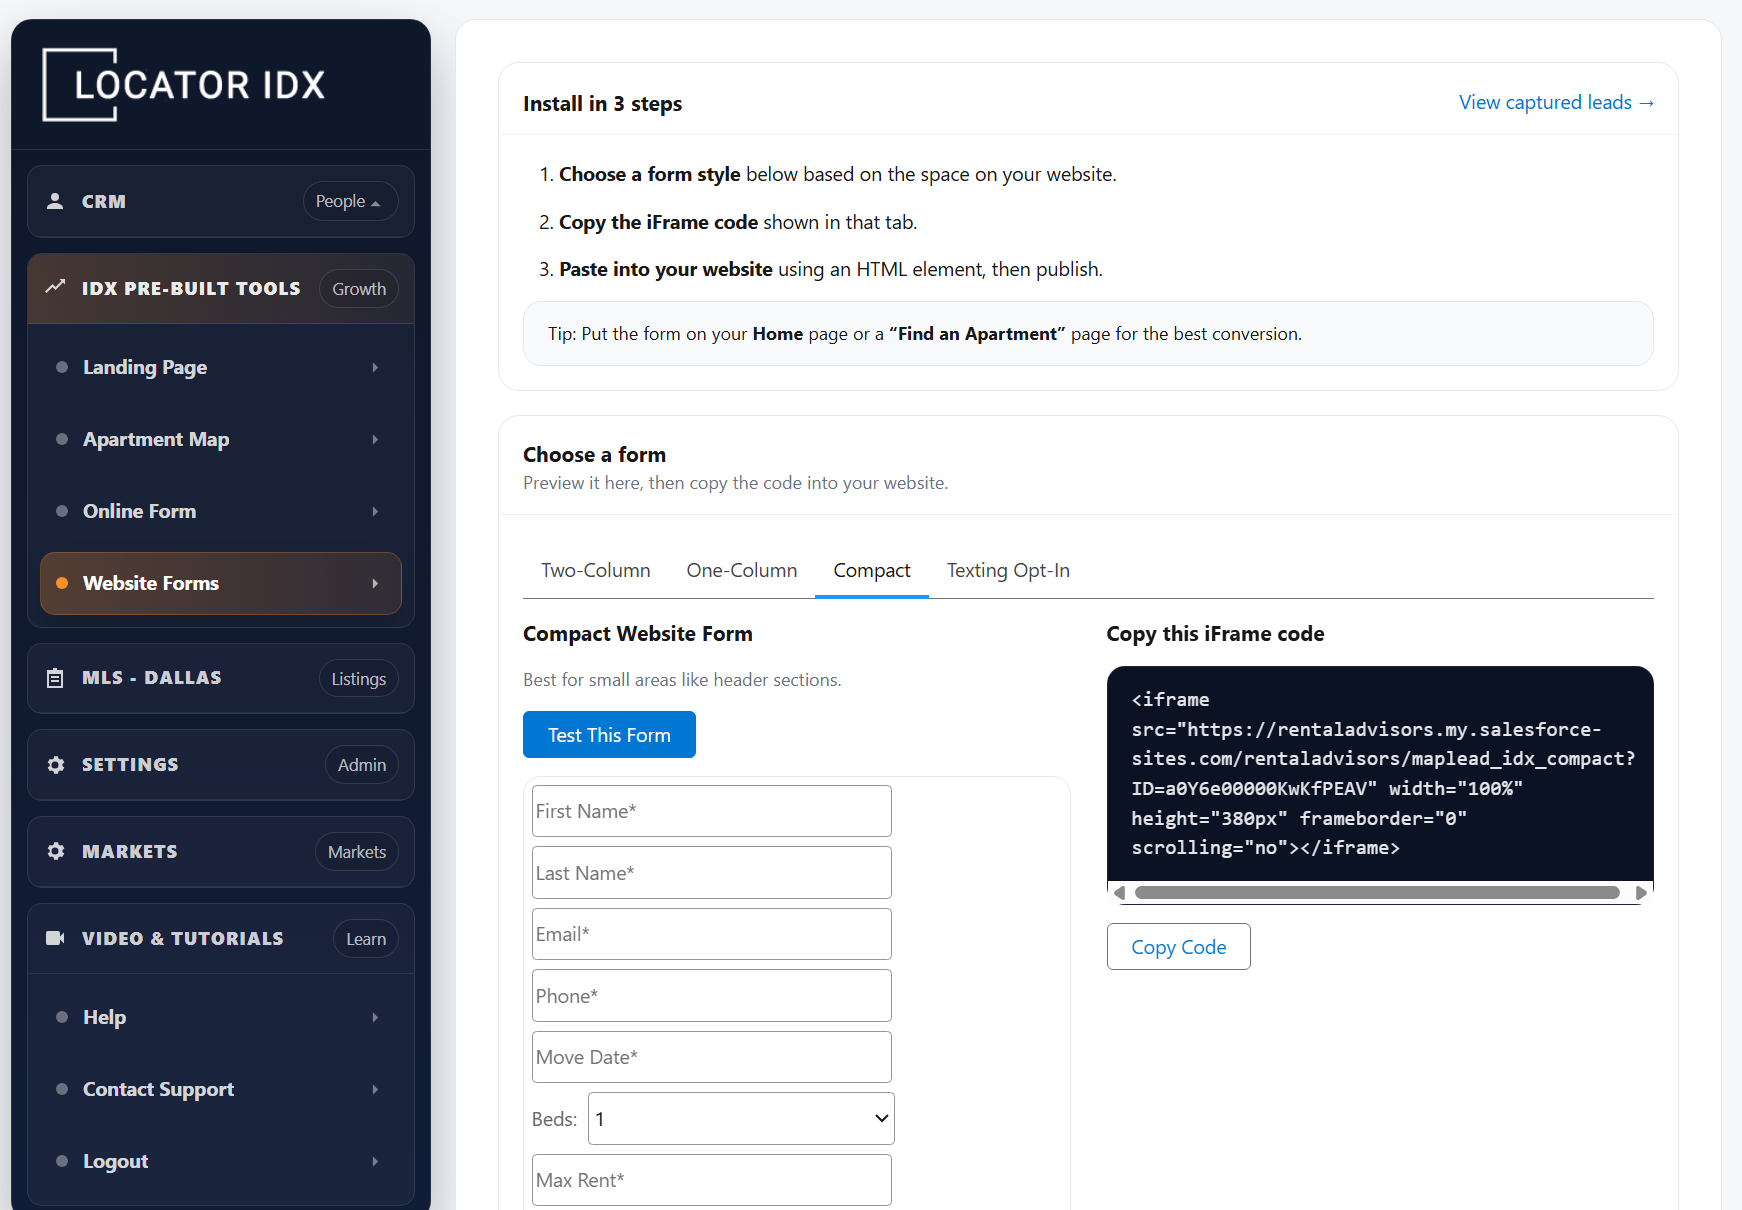1742x1210 pixels.
Task: Click the bullet dot beside Help
Action: pos(62,1017)
